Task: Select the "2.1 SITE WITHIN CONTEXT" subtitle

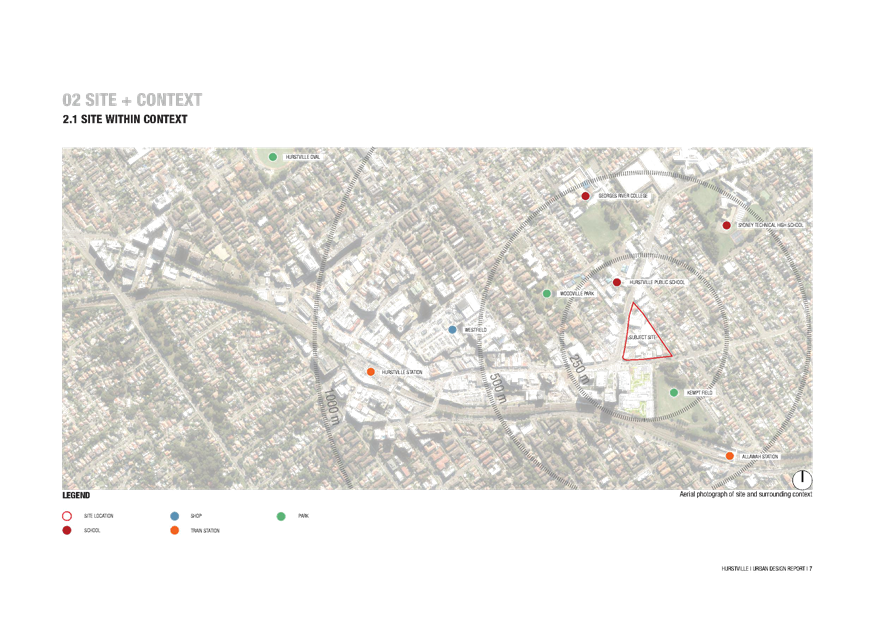Action: [x=125, y=119]
